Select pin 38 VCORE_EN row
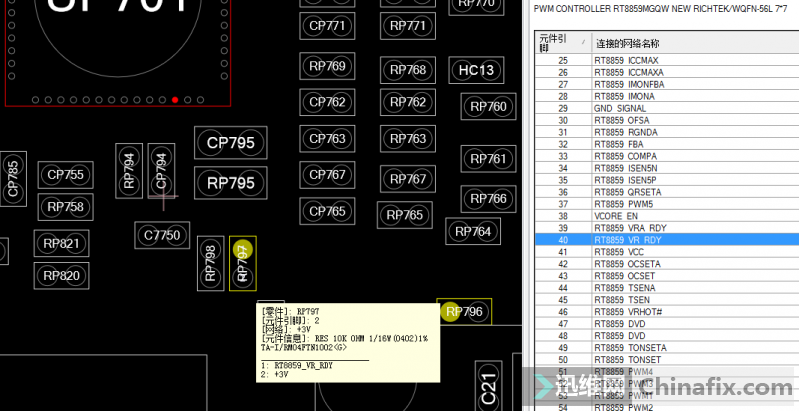The height and width of the screenshot is (411, 799). click(x=660, y=216)
